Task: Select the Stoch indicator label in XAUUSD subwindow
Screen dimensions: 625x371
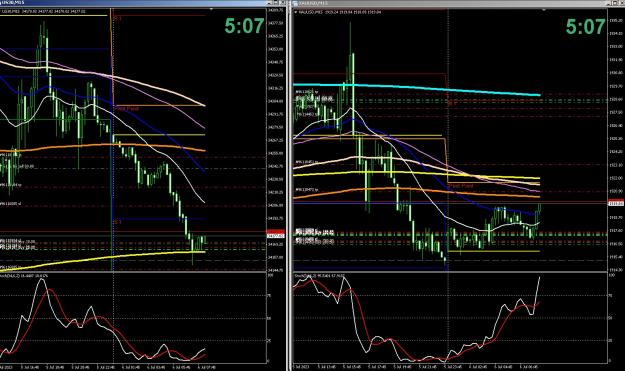Action: (x=320, y=275)
